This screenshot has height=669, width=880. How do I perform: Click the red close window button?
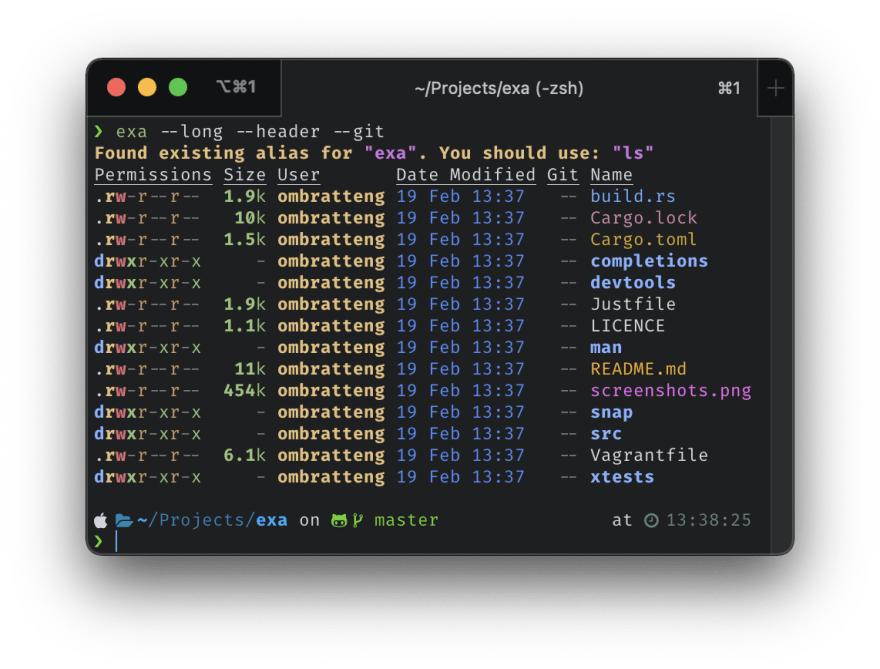[116, 88]
